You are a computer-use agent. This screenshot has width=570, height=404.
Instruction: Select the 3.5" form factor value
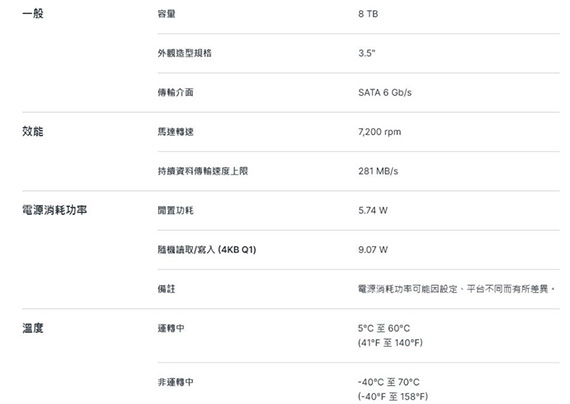tap(366, 53)
